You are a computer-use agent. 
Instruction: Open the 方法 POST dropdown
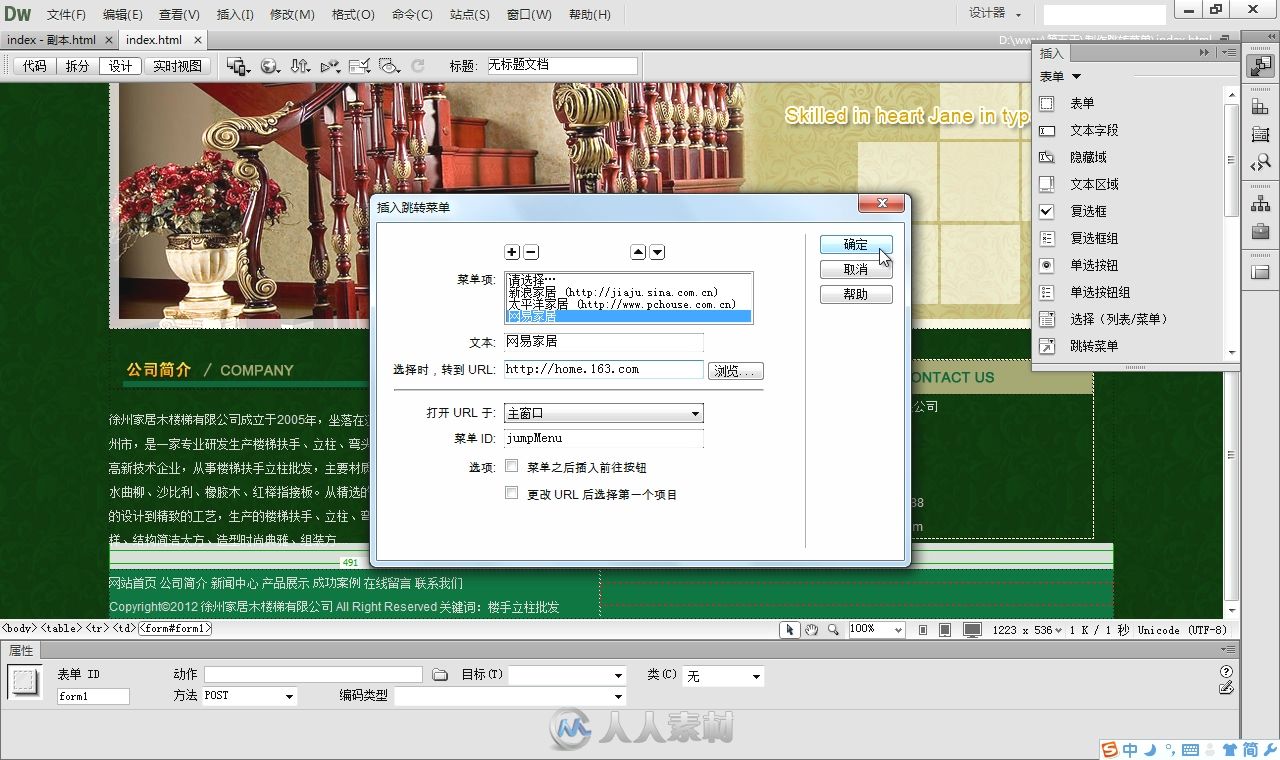(249, 696)
